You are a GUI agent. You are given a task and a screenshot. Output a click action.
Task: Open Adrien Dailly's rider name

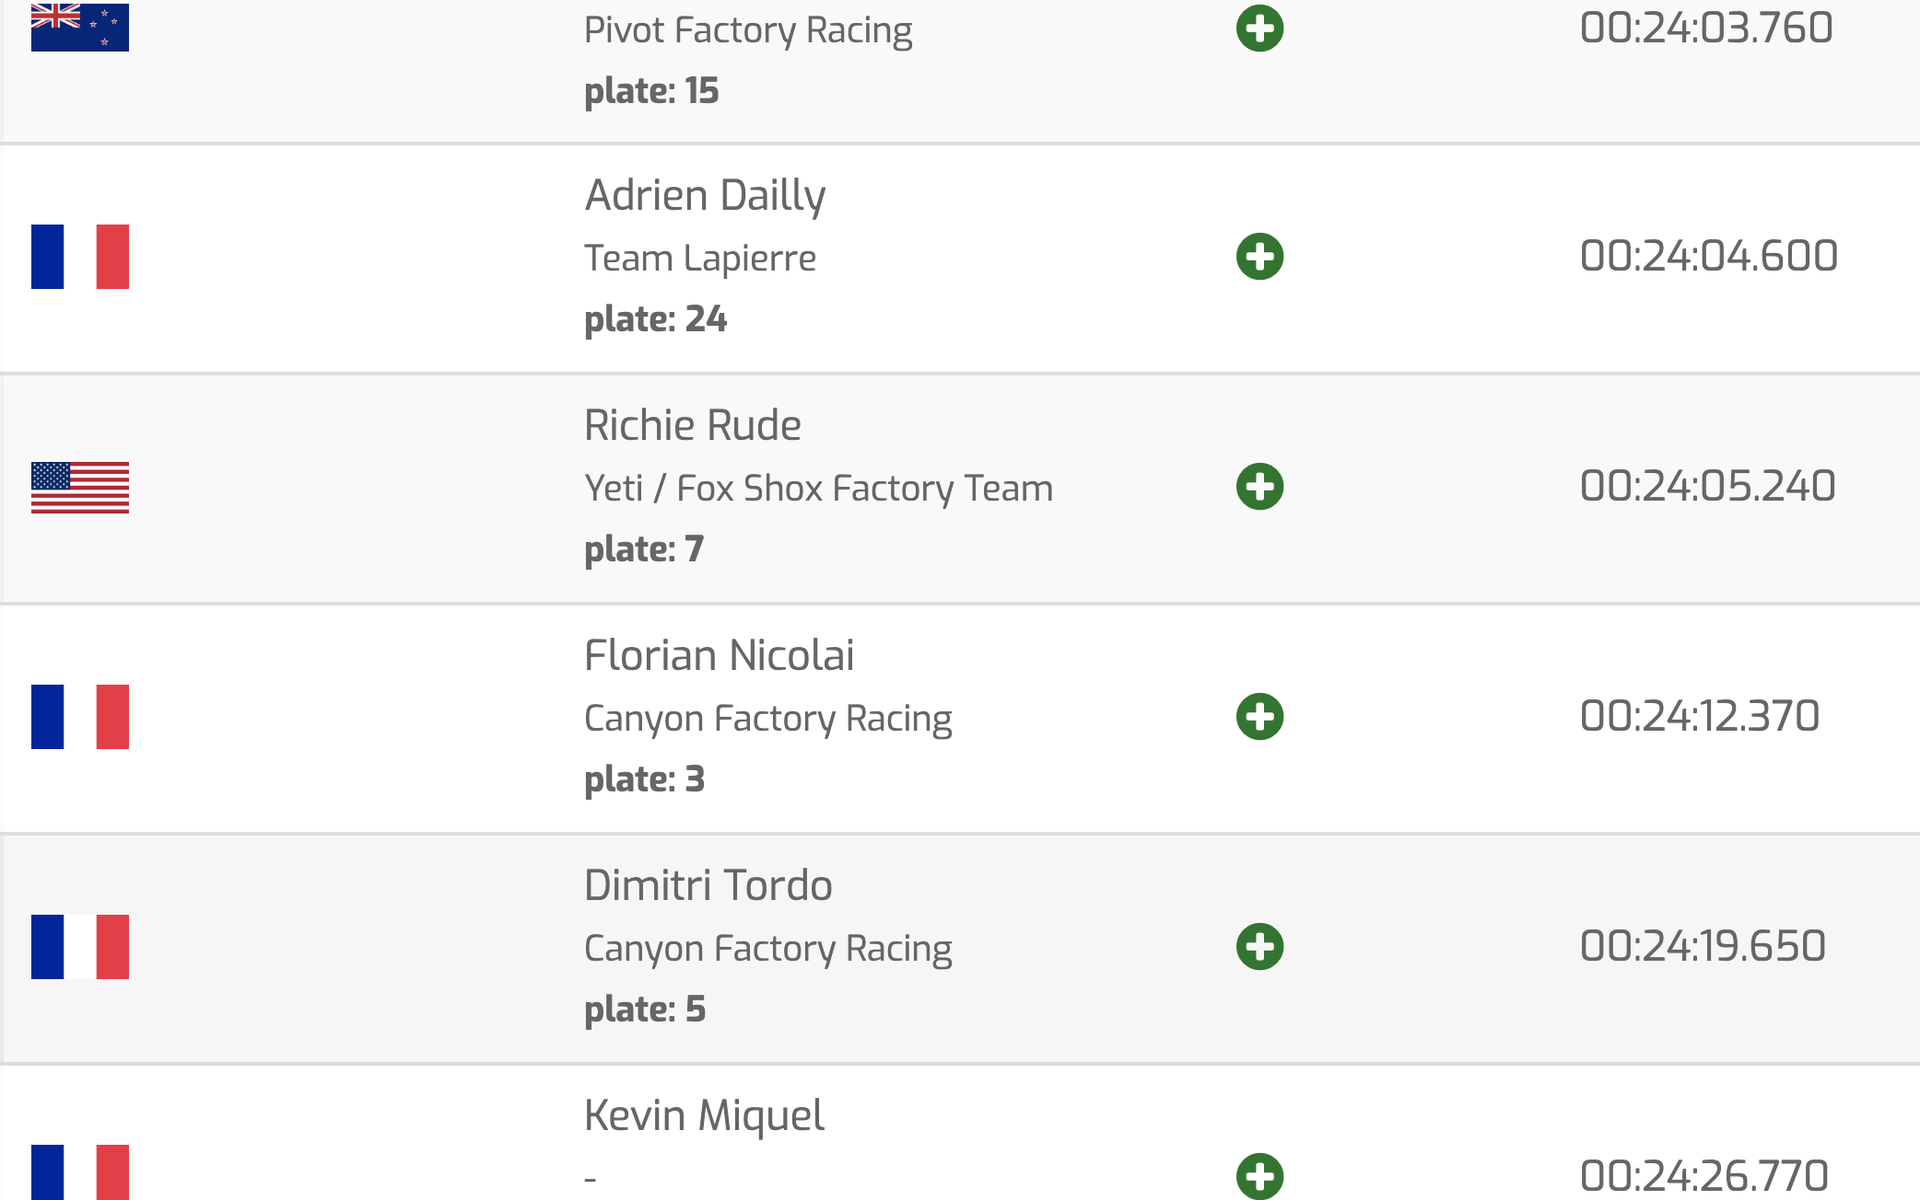click(705, 196)
